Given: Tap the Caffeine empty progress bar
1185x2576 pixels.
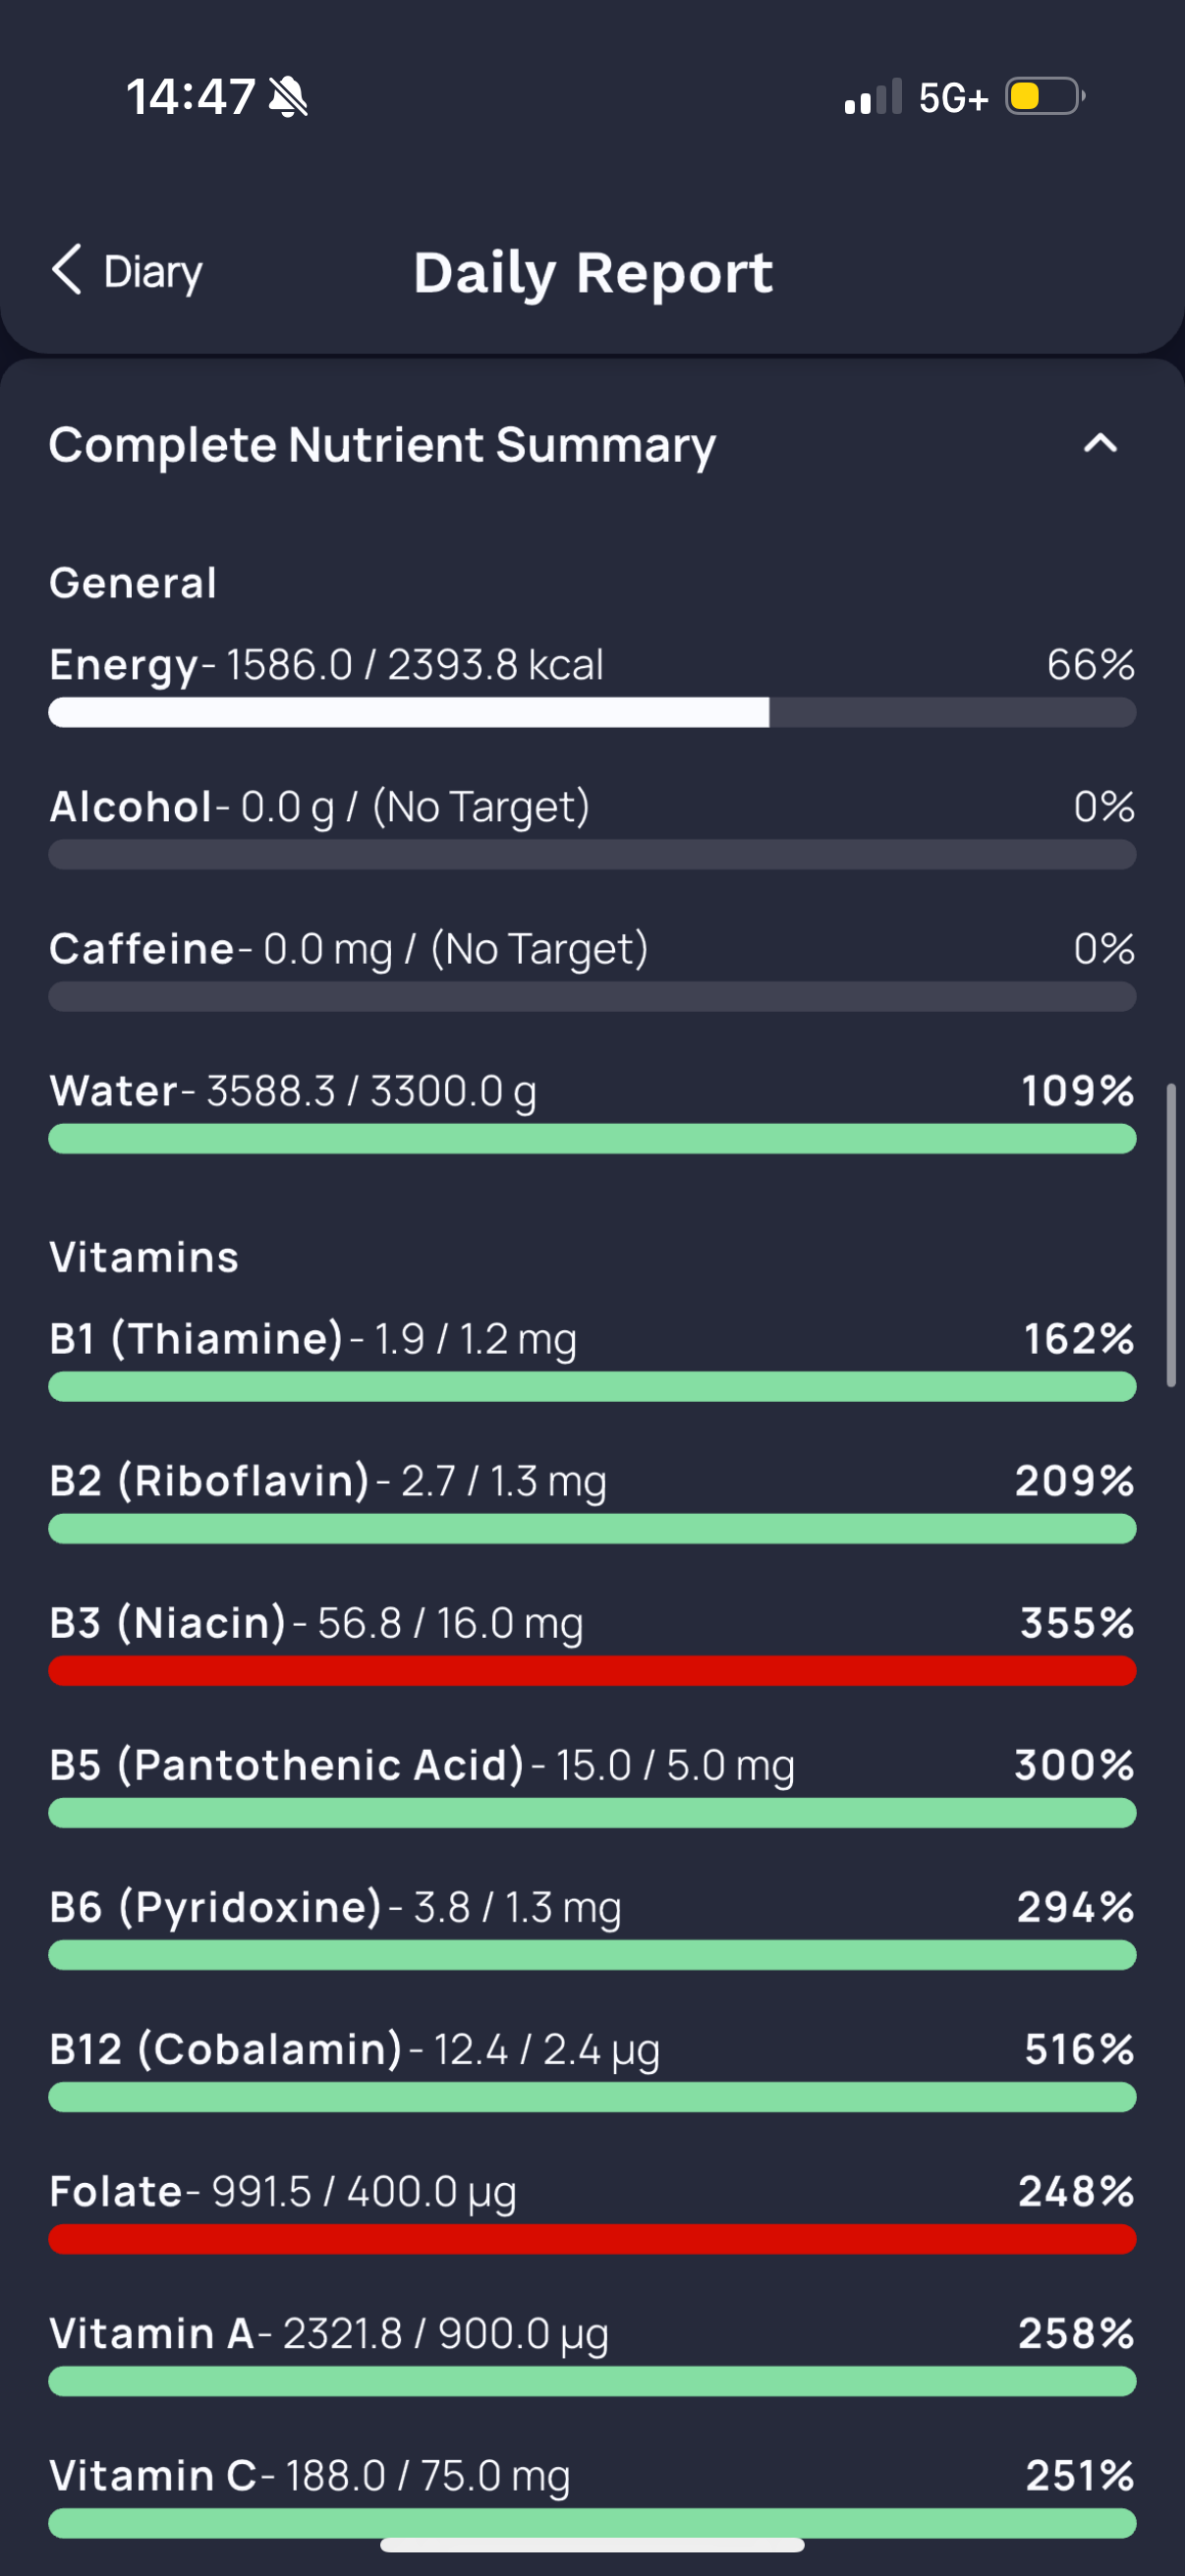Looking at the screenshot, I should (x=592, y=996).
